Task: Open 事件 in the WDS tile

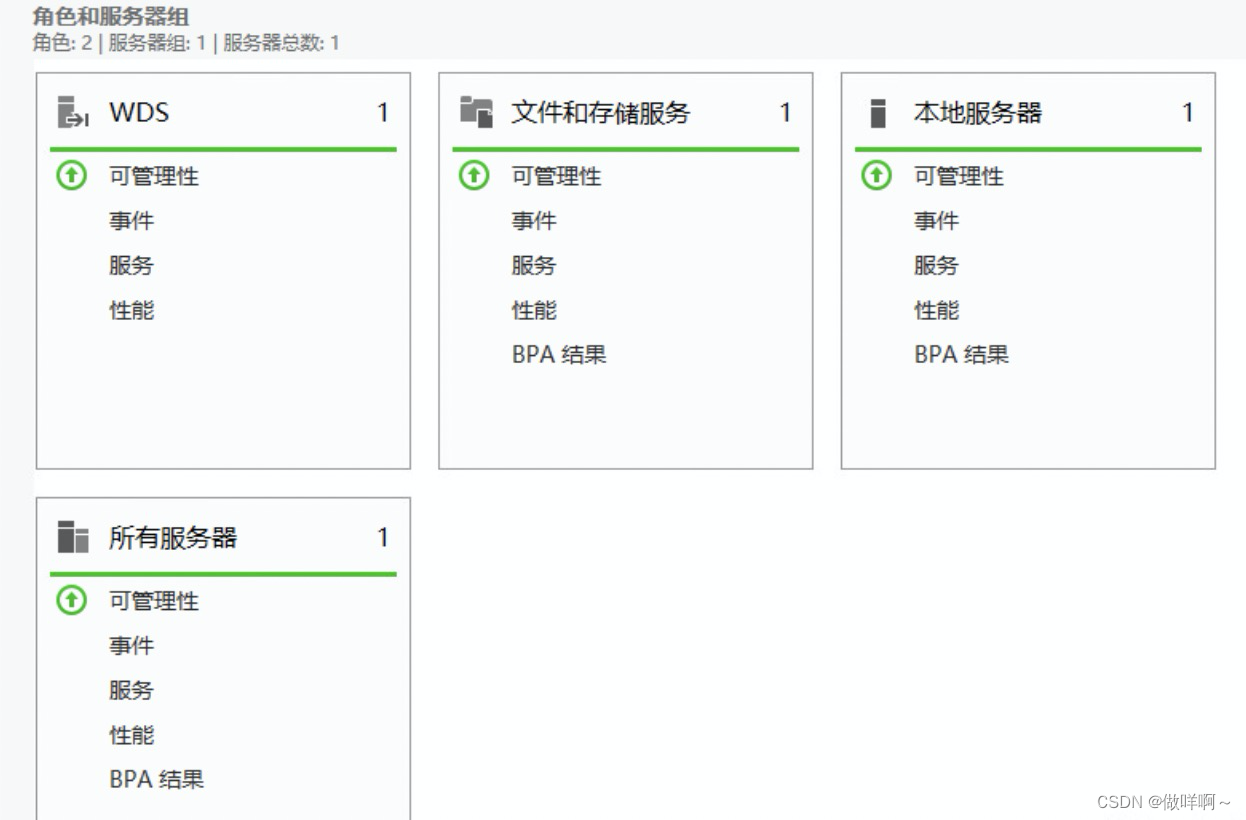Action: click(x=132, y=221)
